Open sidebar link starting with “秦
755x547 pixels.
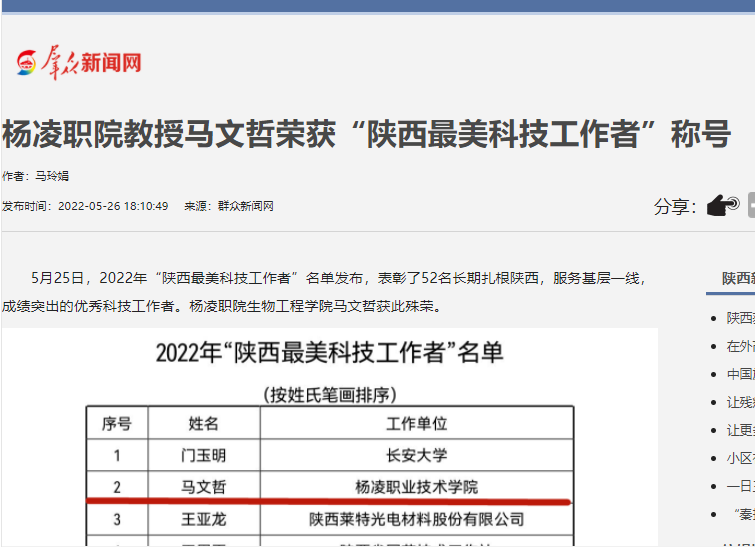point(742,514)
